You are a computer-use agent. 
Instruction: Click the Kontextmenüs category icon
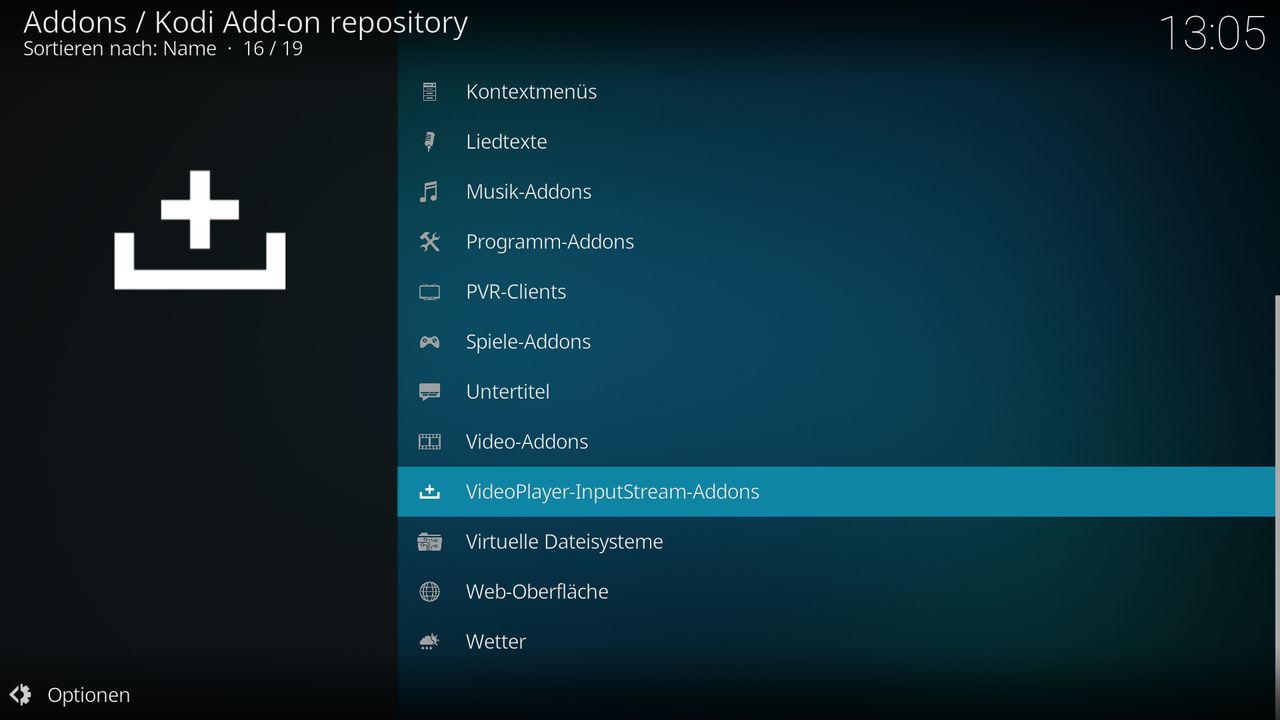429,92
